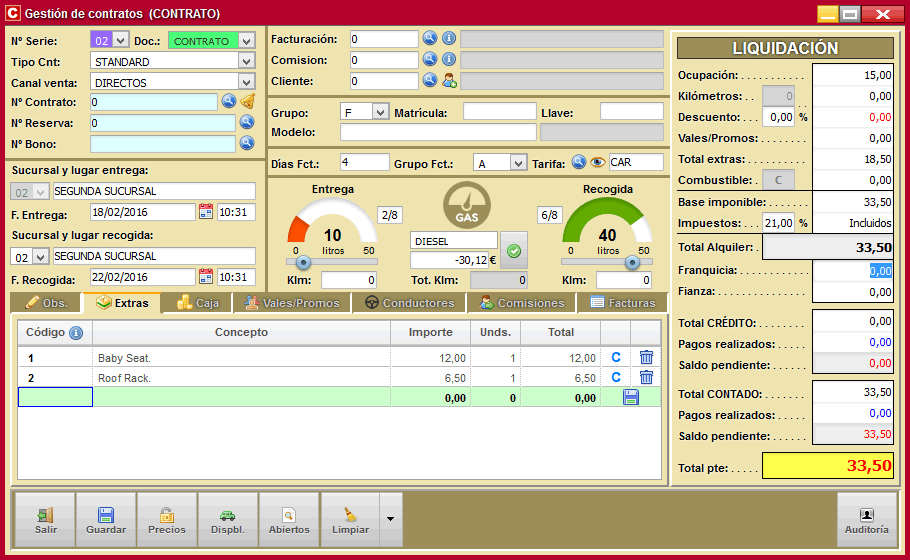Viewport: 910px width, 560px height.
Task: Click the Matrícula input field
Action: tap(499, 112)
